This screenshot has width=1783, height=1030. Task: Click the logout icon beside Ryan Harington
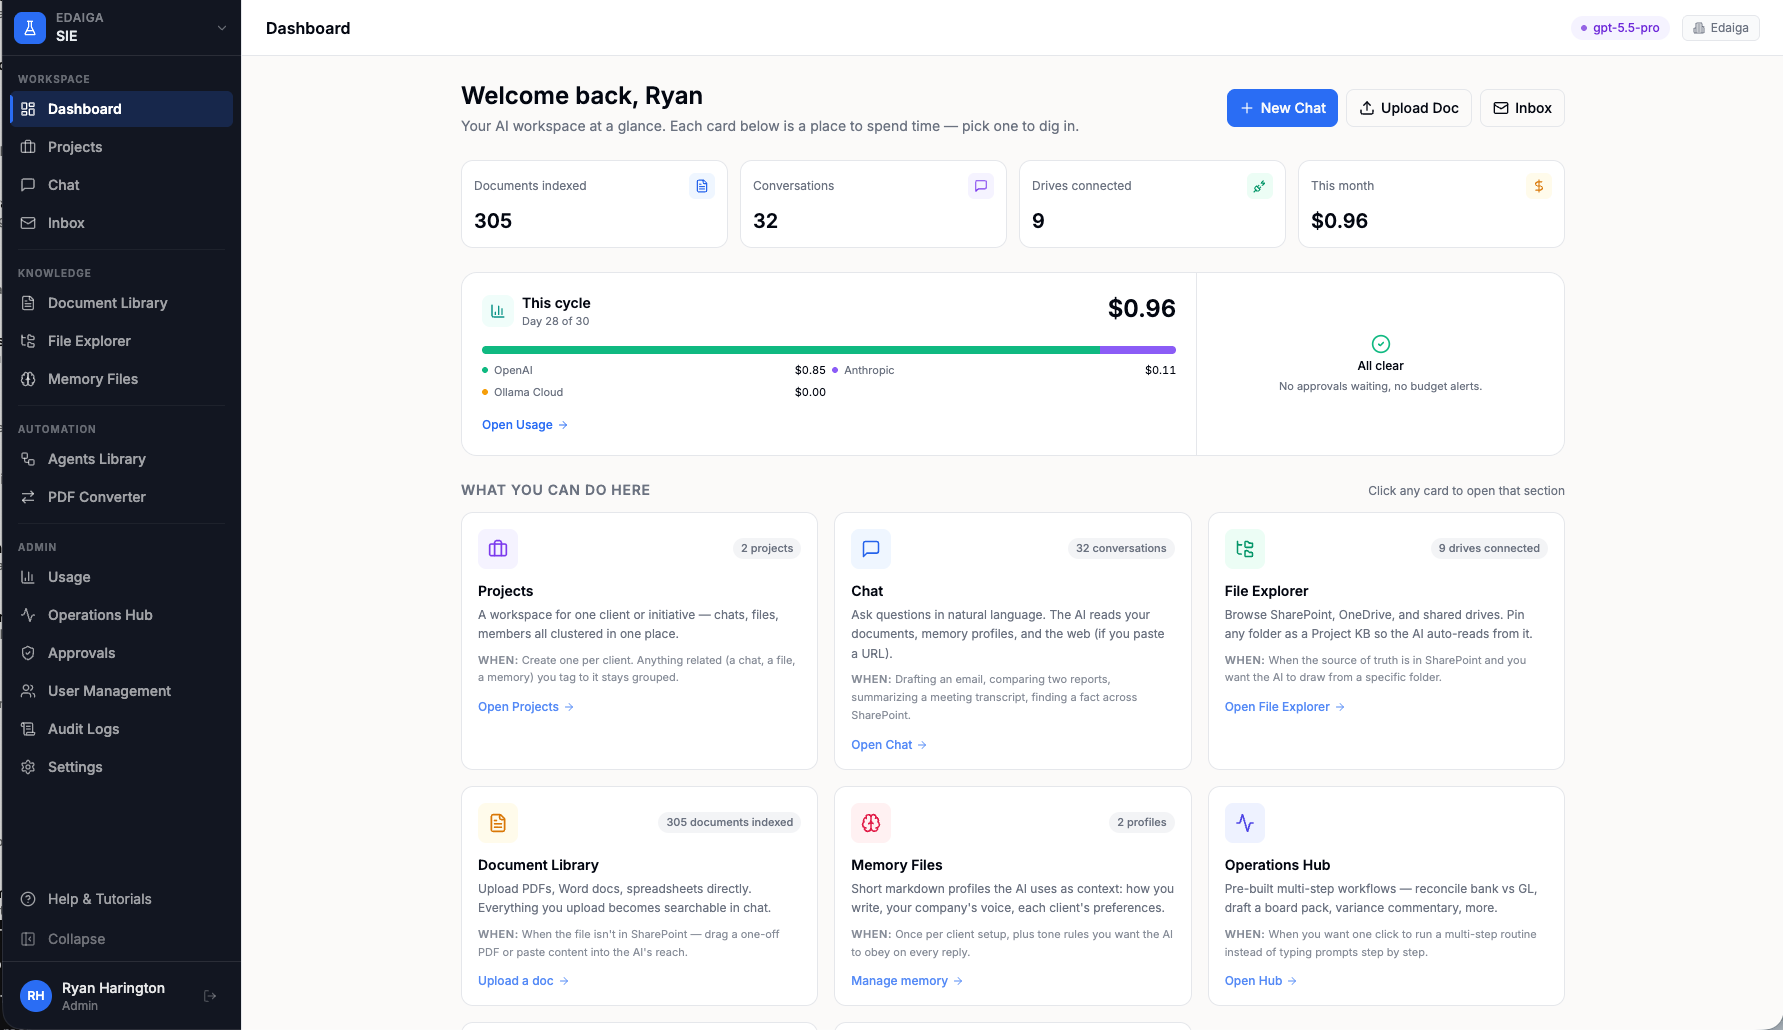(210, 996)
